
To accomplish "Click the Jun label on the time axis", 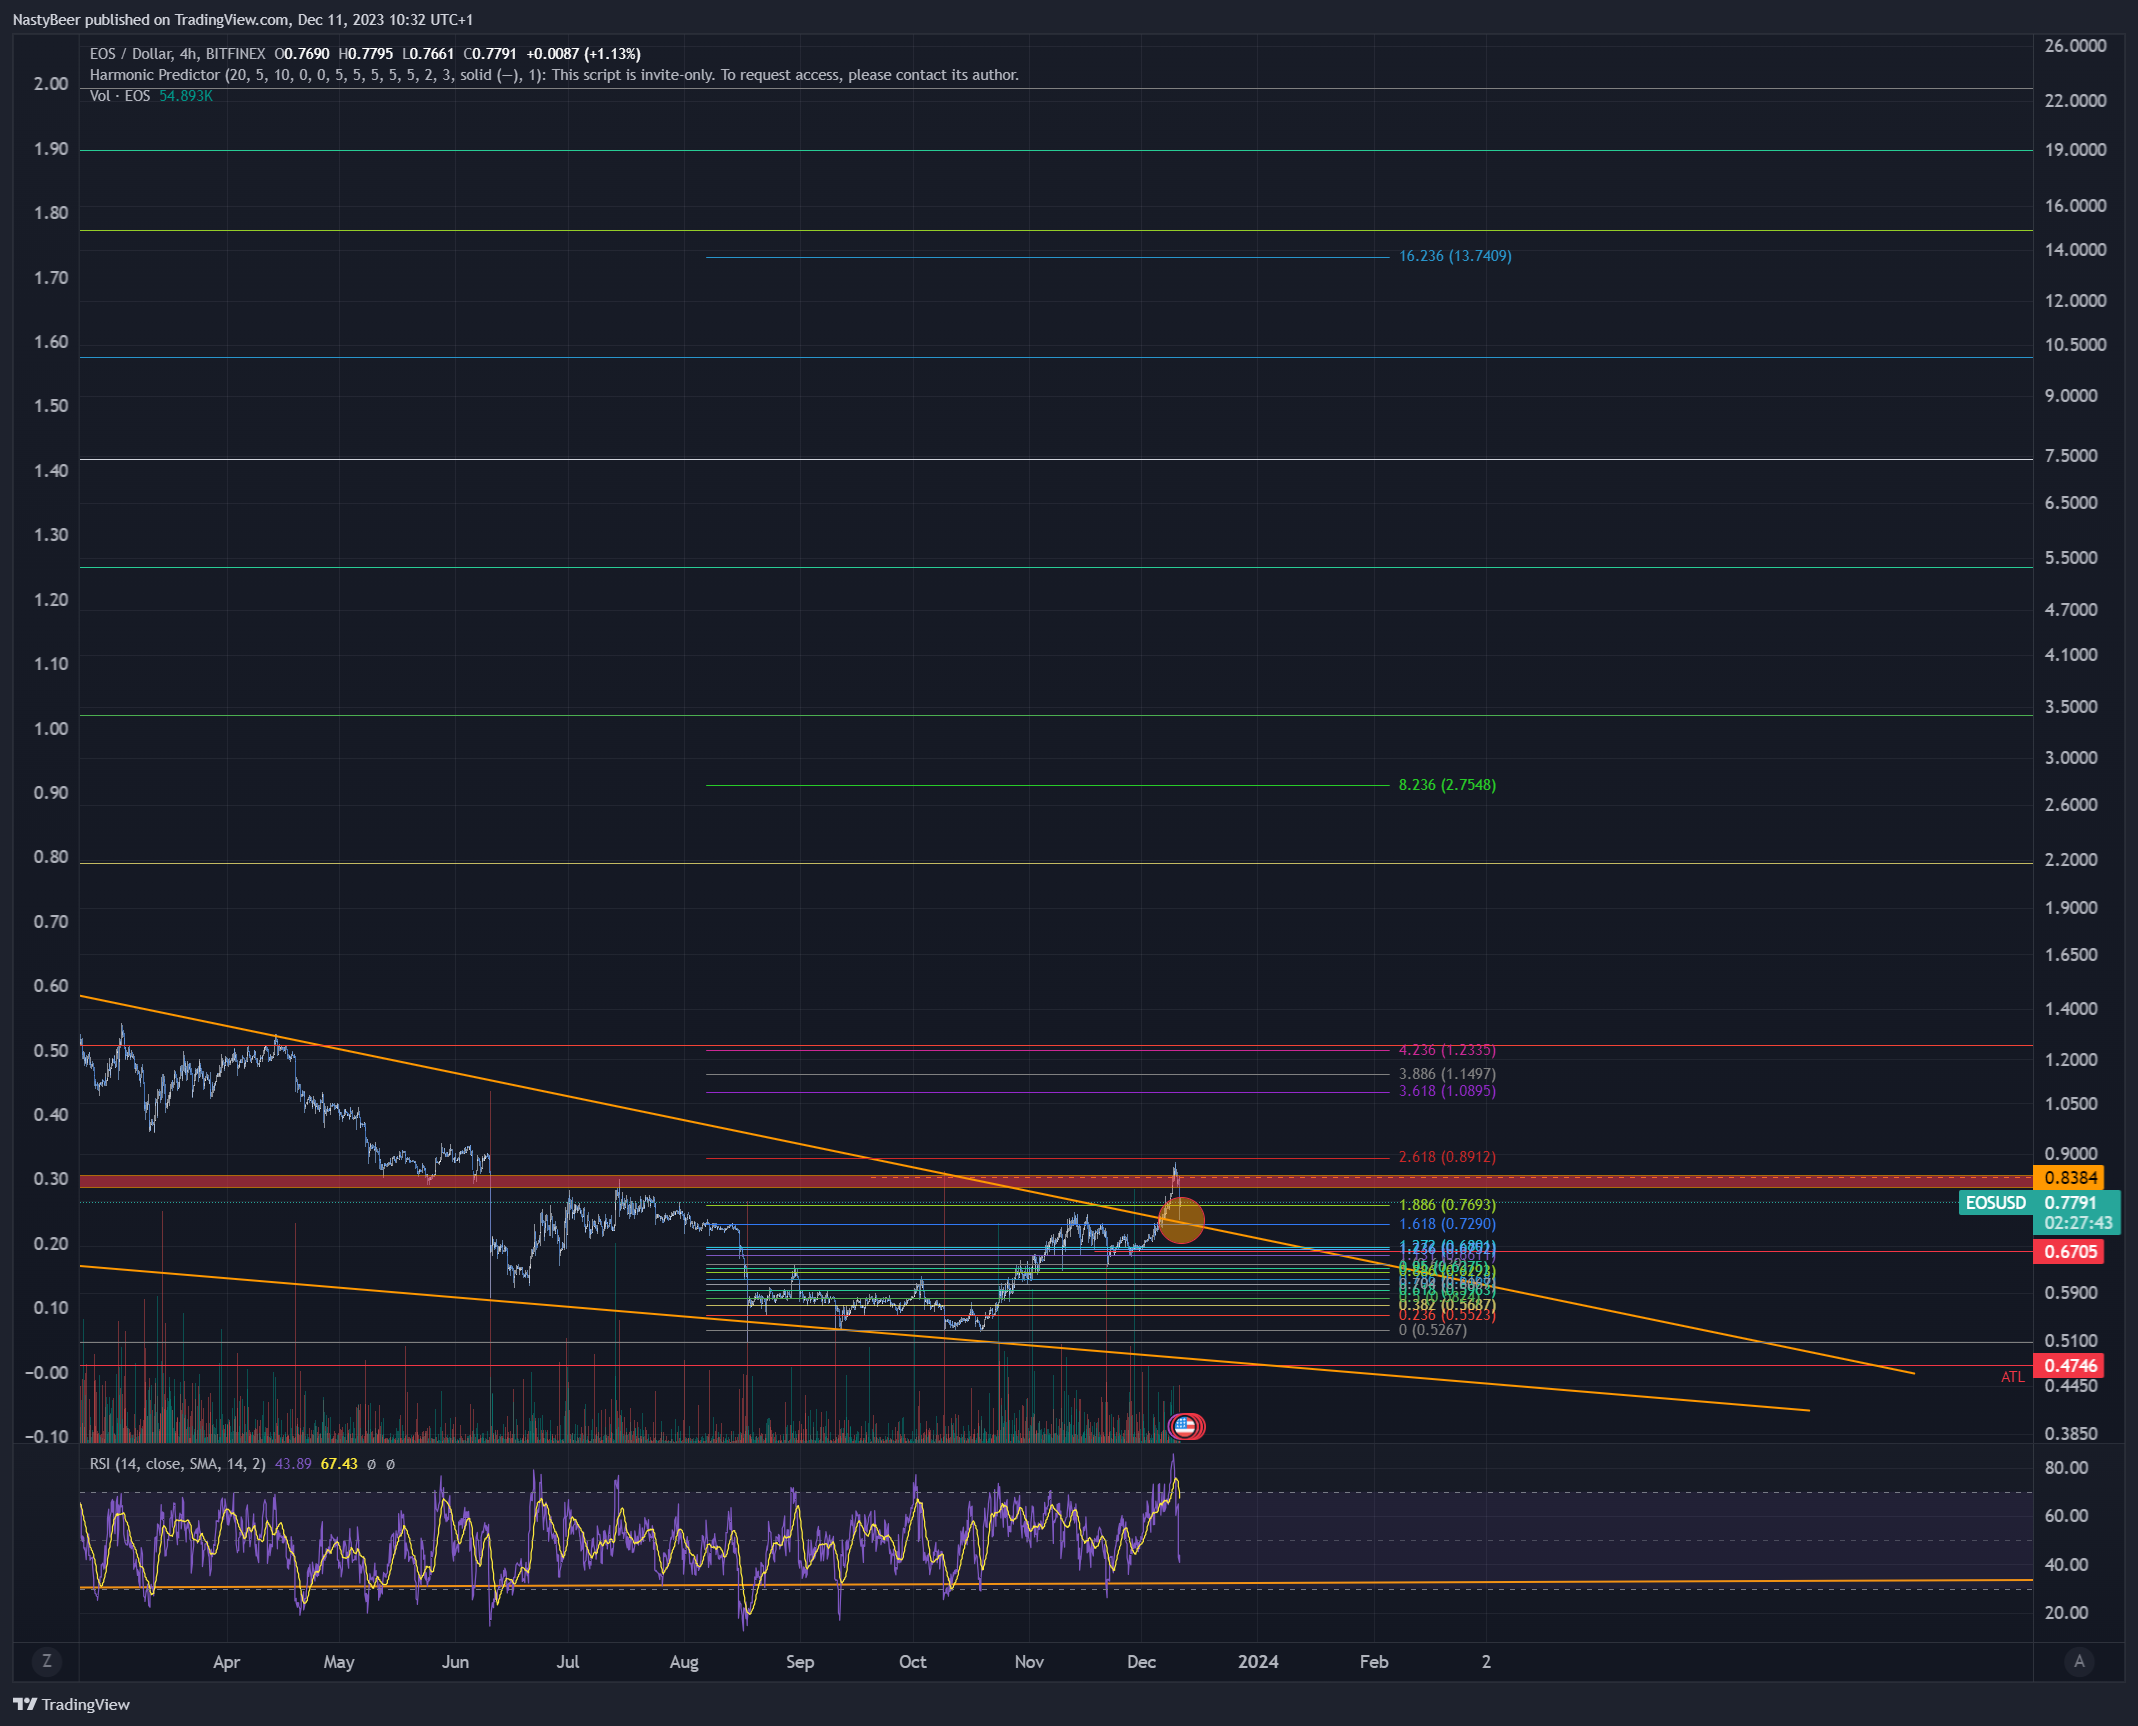I will click(x=455, y=1662).
